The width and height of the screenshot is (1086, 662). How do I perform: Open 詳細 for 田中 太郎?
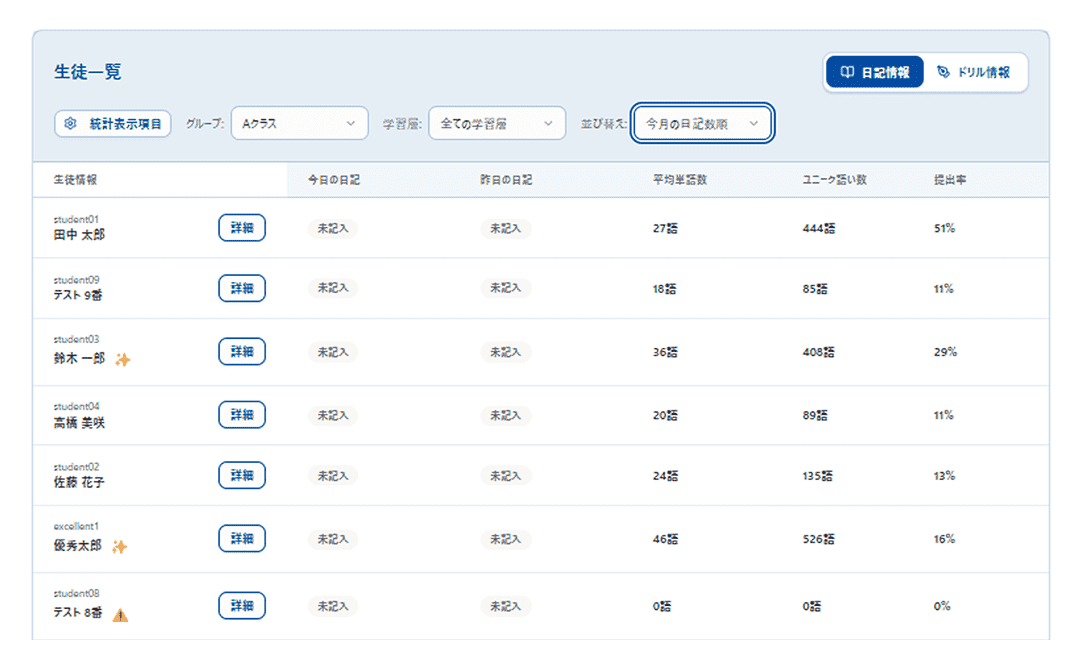(242, 228)
